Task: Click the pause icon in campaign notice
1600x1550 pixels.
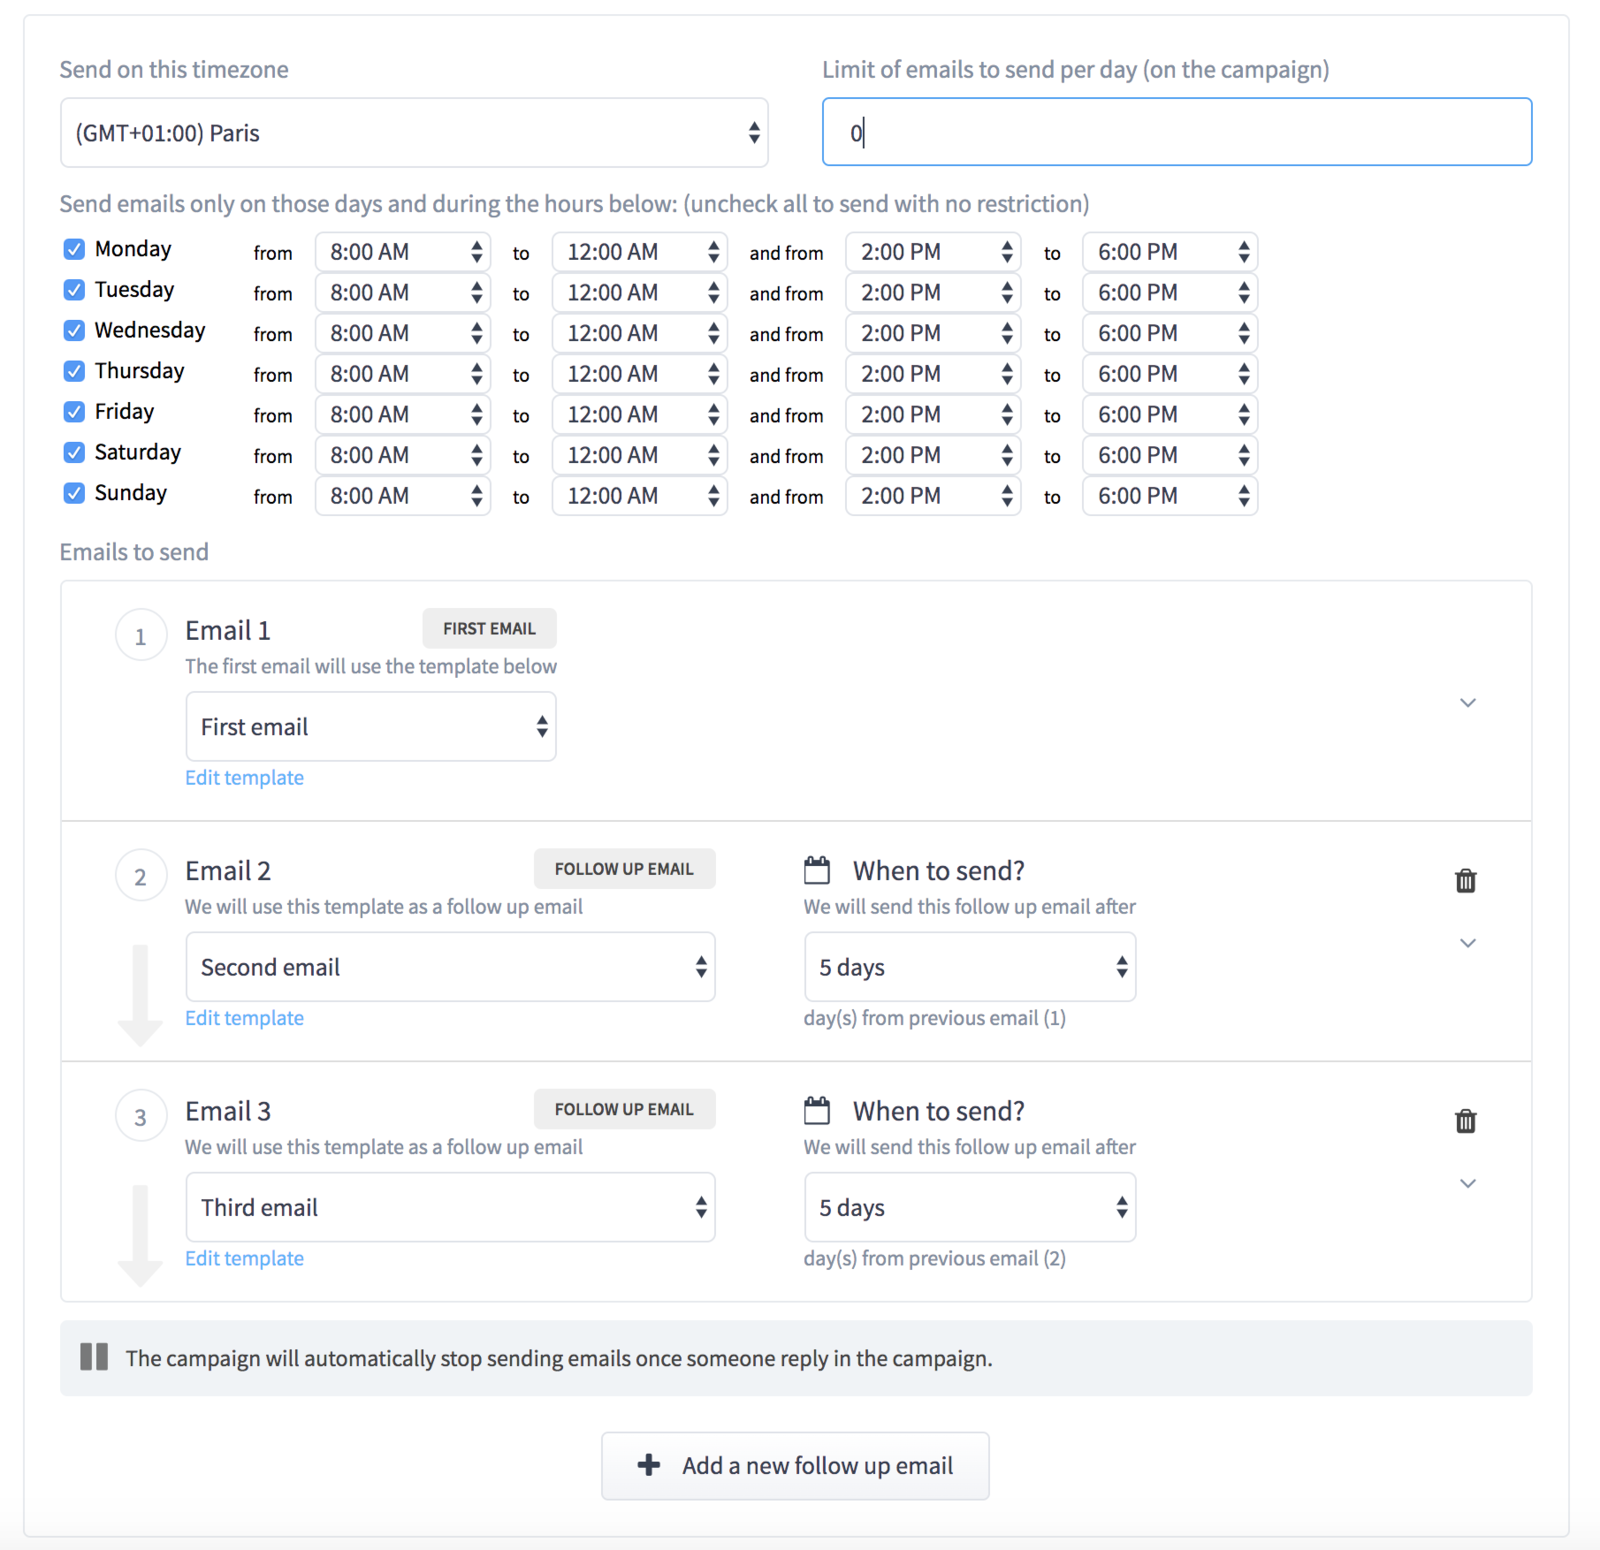Action: (x=94, y=1357)
